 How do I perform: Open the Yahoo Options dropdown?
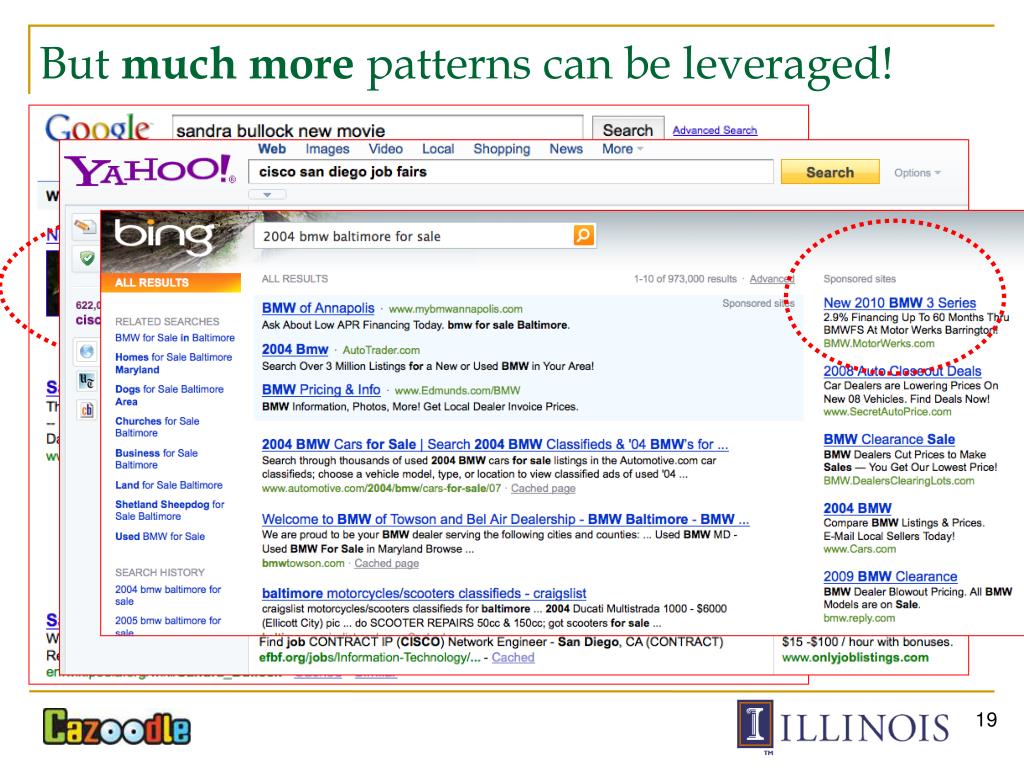[x=917, y=172]
